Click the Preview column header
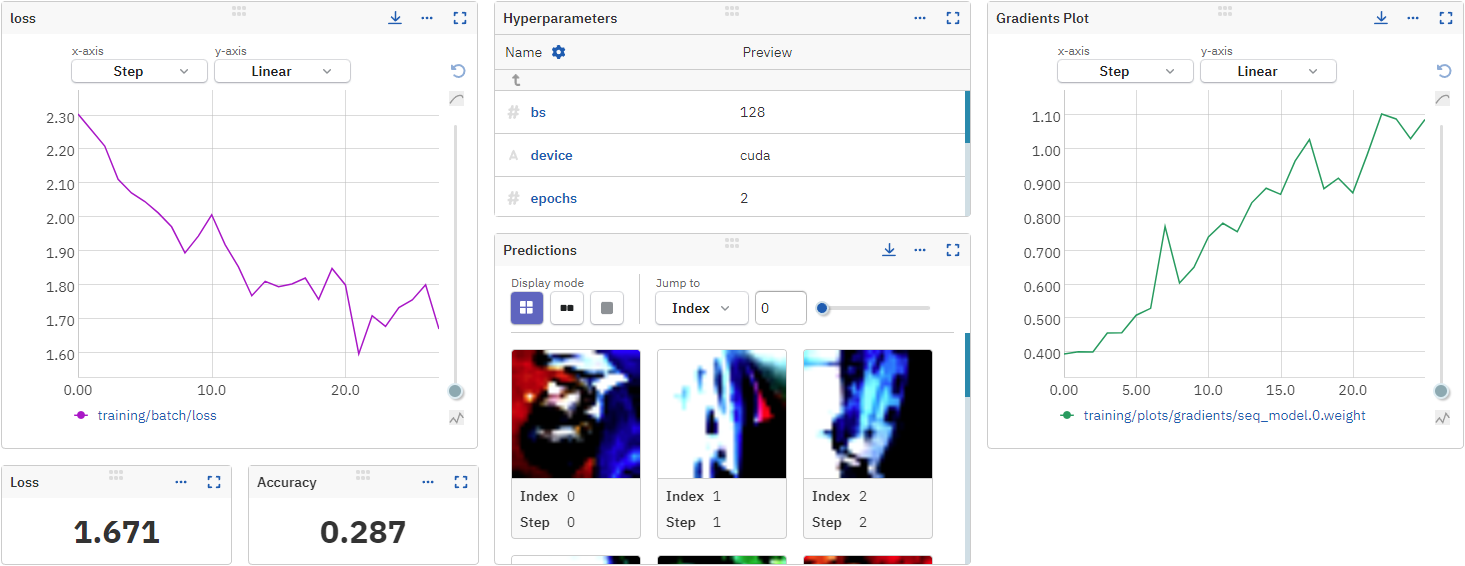Screen dimensions: 1465x566 (x=767, y=52)
